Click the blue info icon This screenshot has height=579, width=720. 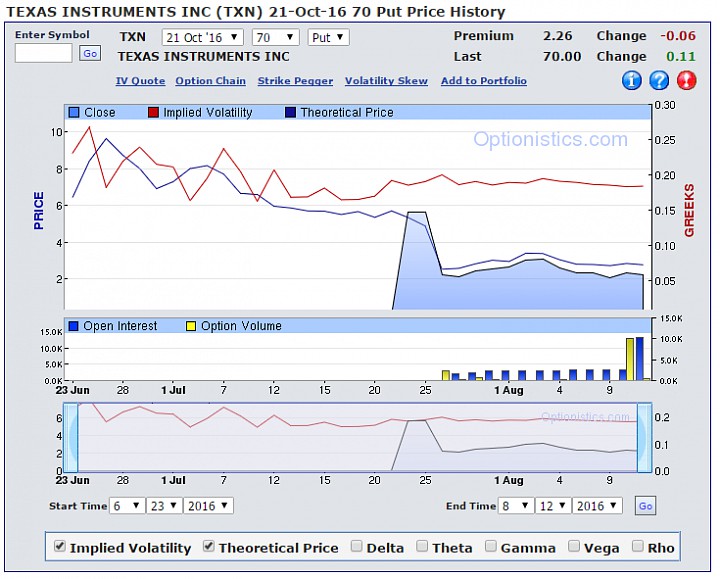pos(631,80)
